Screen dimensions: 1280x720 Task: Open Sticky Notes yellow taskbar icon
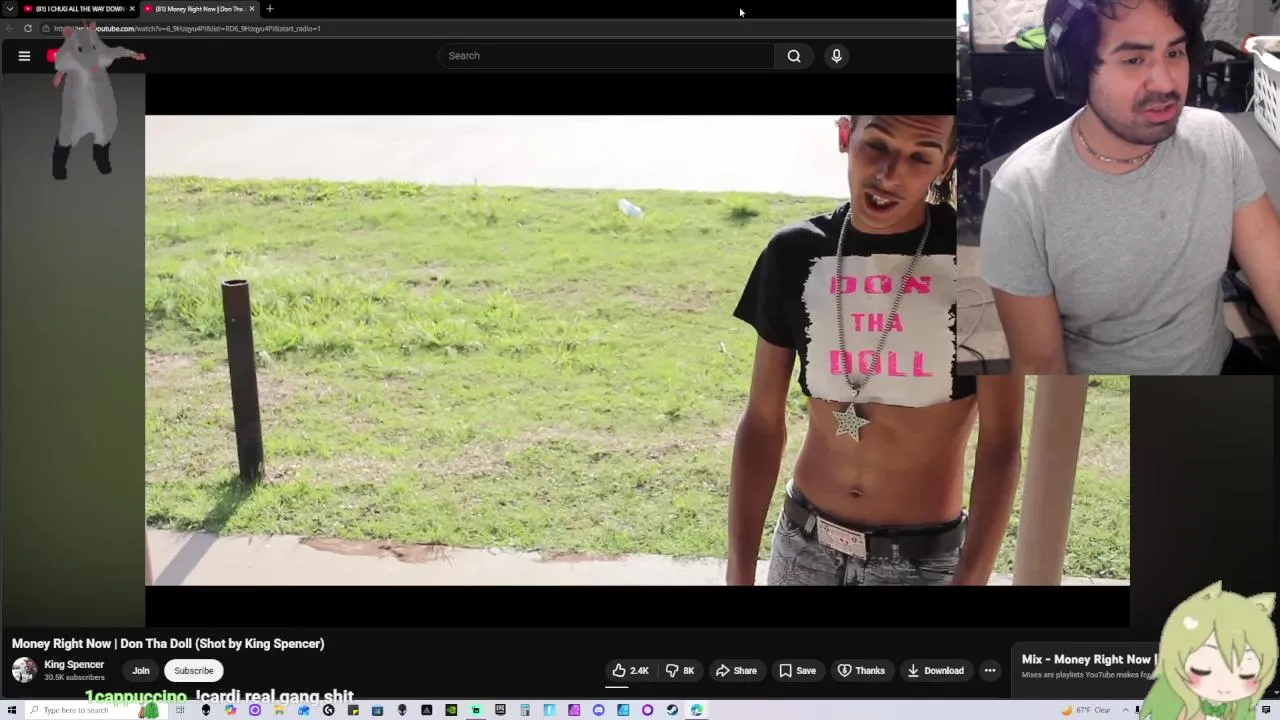point(353,710)
